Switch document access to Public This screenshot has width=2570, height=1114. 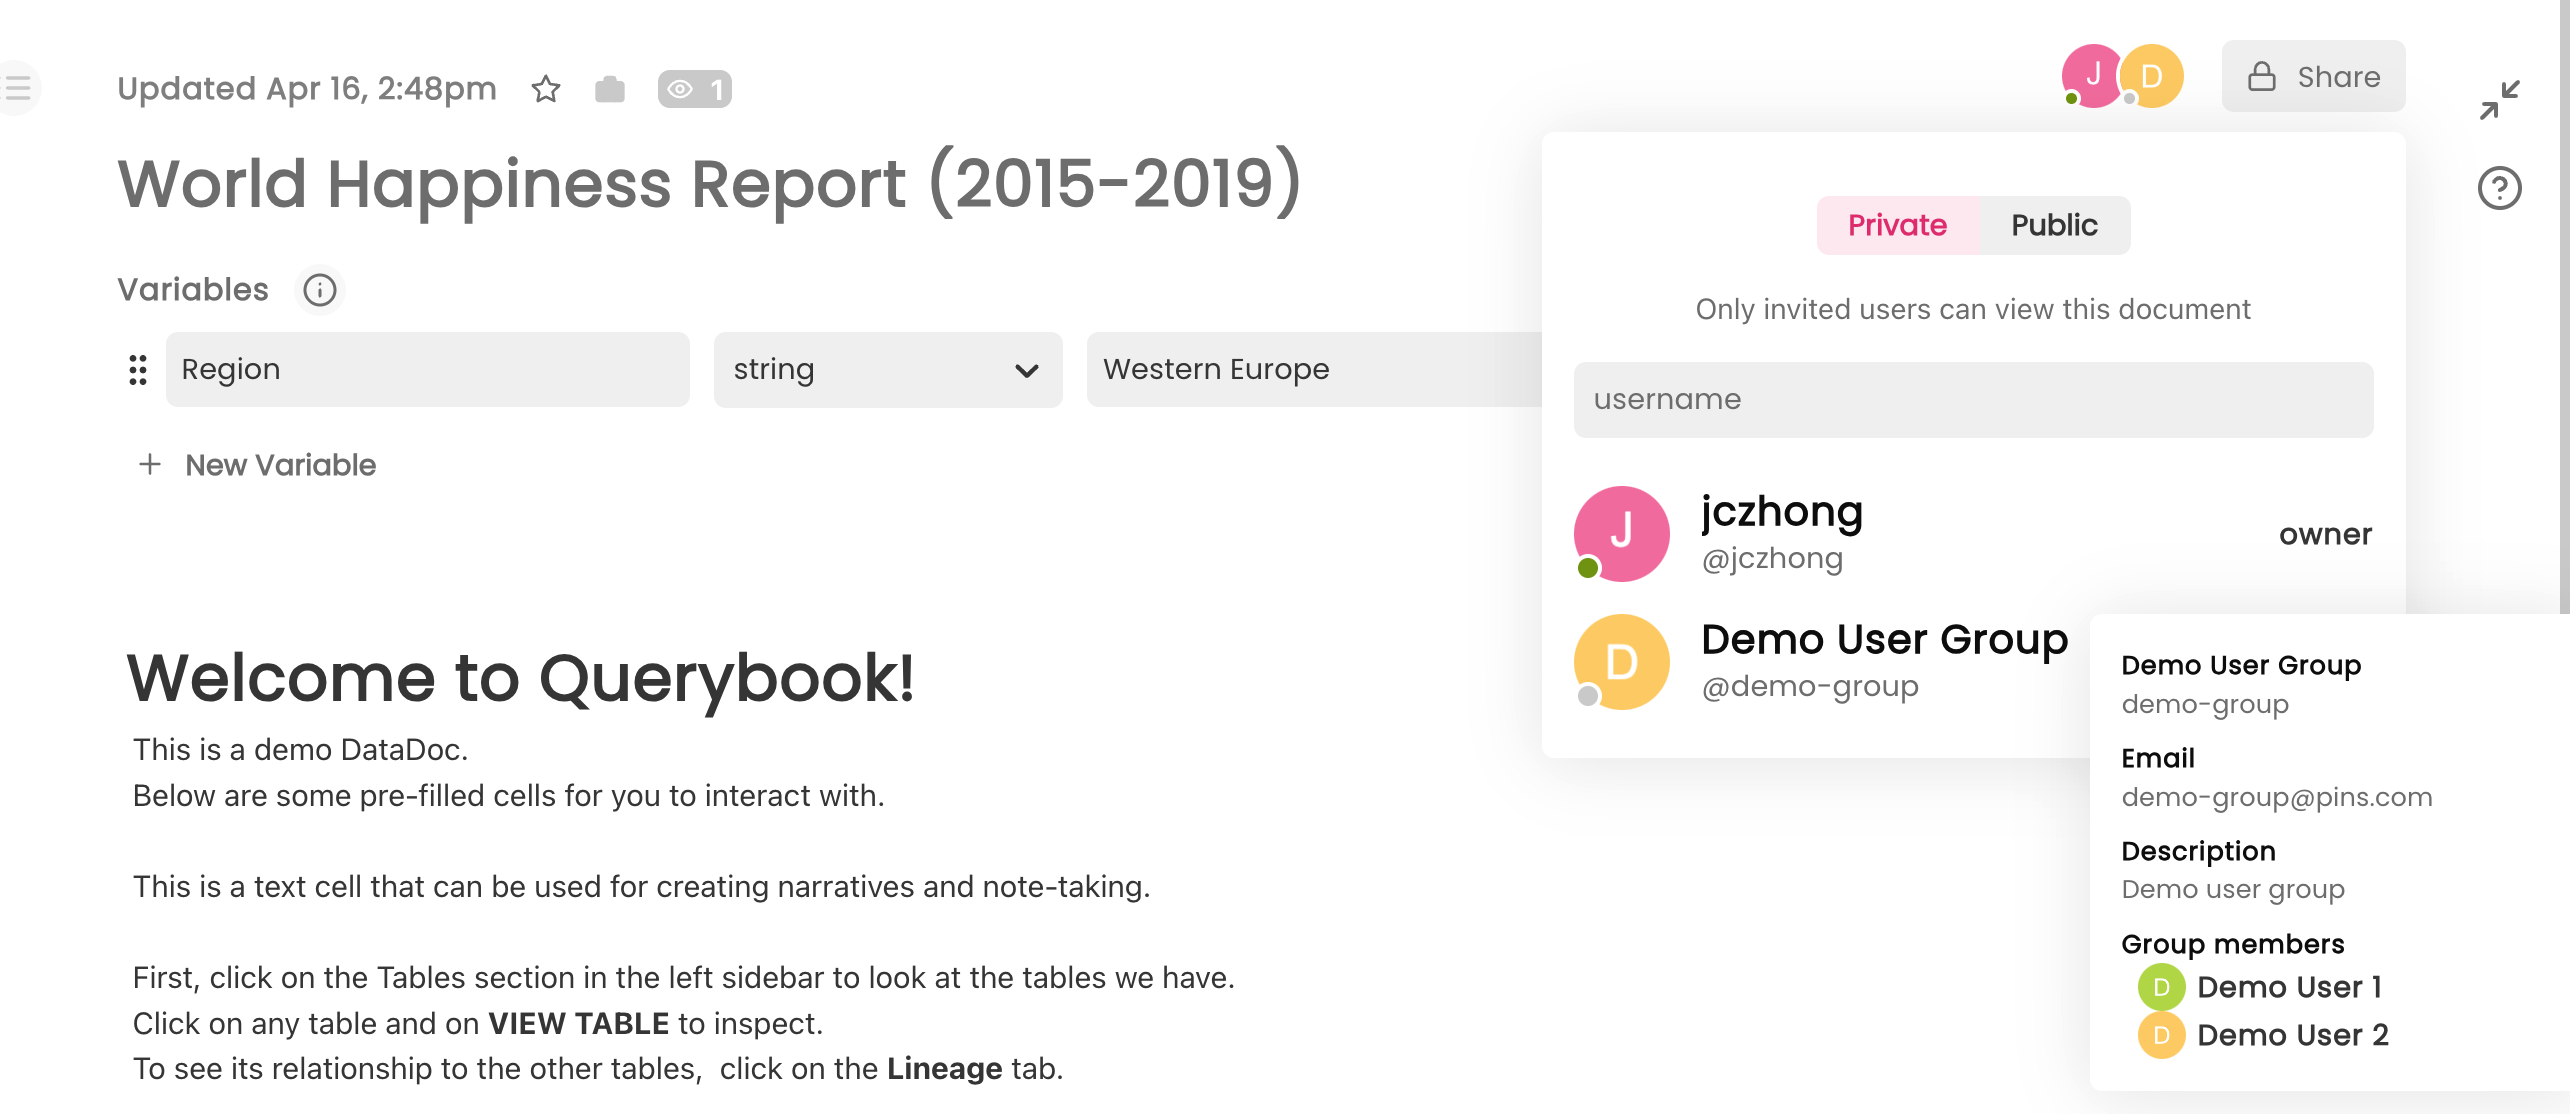[x=2054, y=225]
